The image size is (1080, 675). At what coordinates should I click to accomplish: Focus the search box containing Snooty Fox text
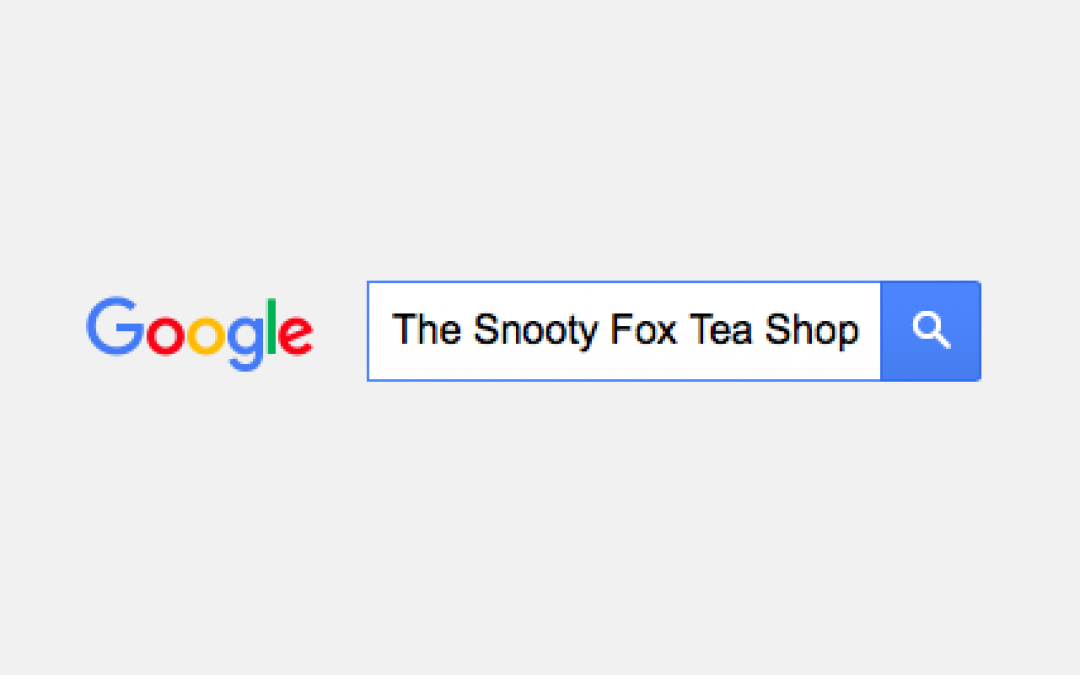click(624, 331)
